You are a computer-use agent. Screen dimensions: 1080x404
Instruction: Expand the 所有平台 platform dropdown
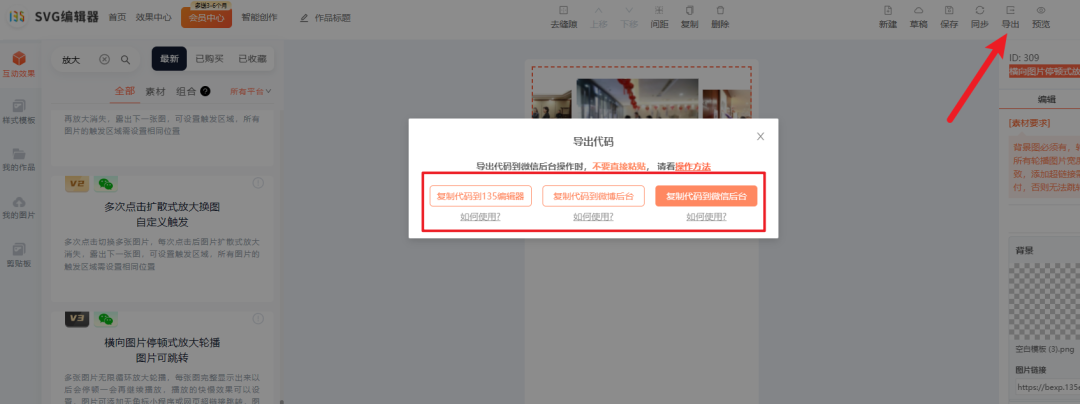point(251,91)
